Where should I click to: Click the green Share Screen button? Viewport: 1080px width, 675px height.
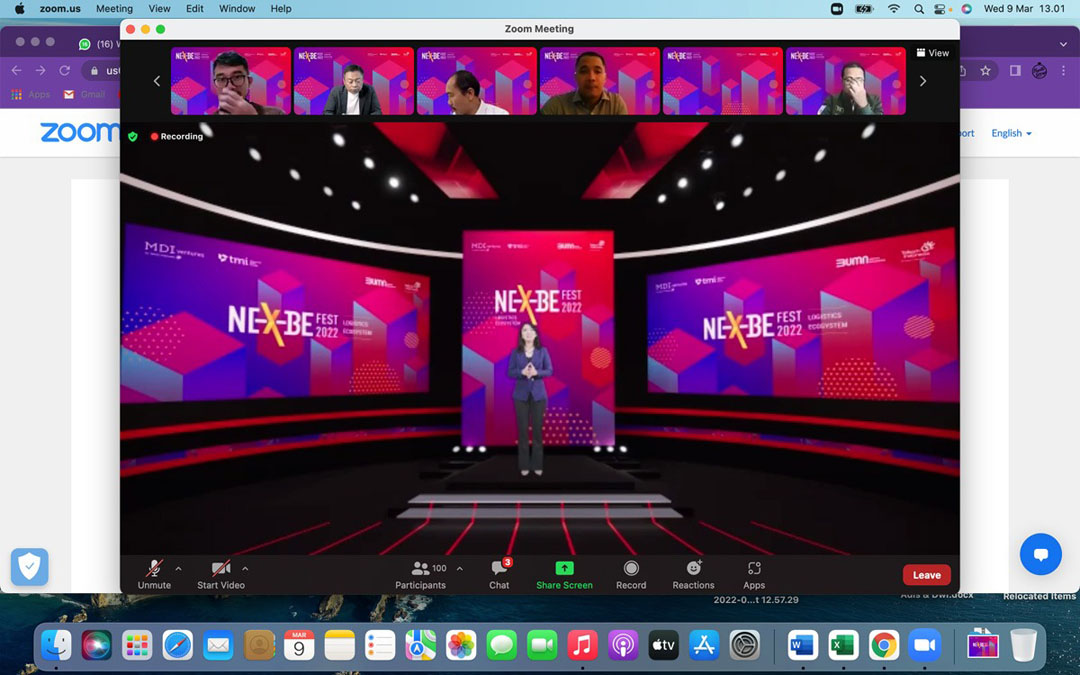point(564,574)
